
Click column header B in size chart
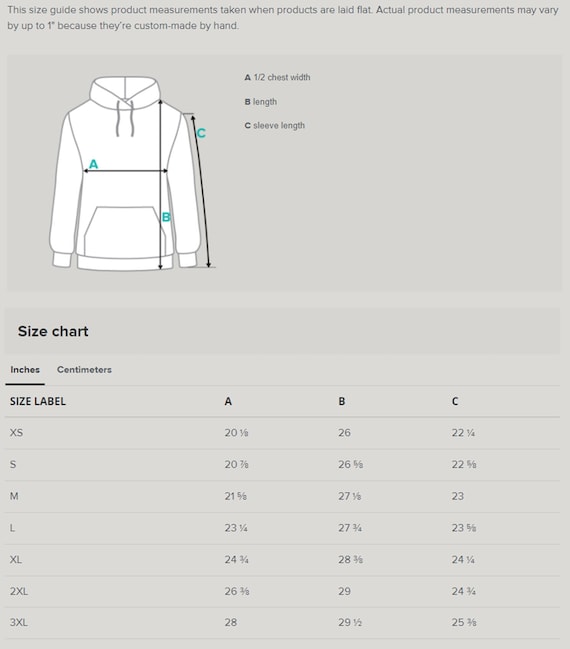[x=342, y=401]
